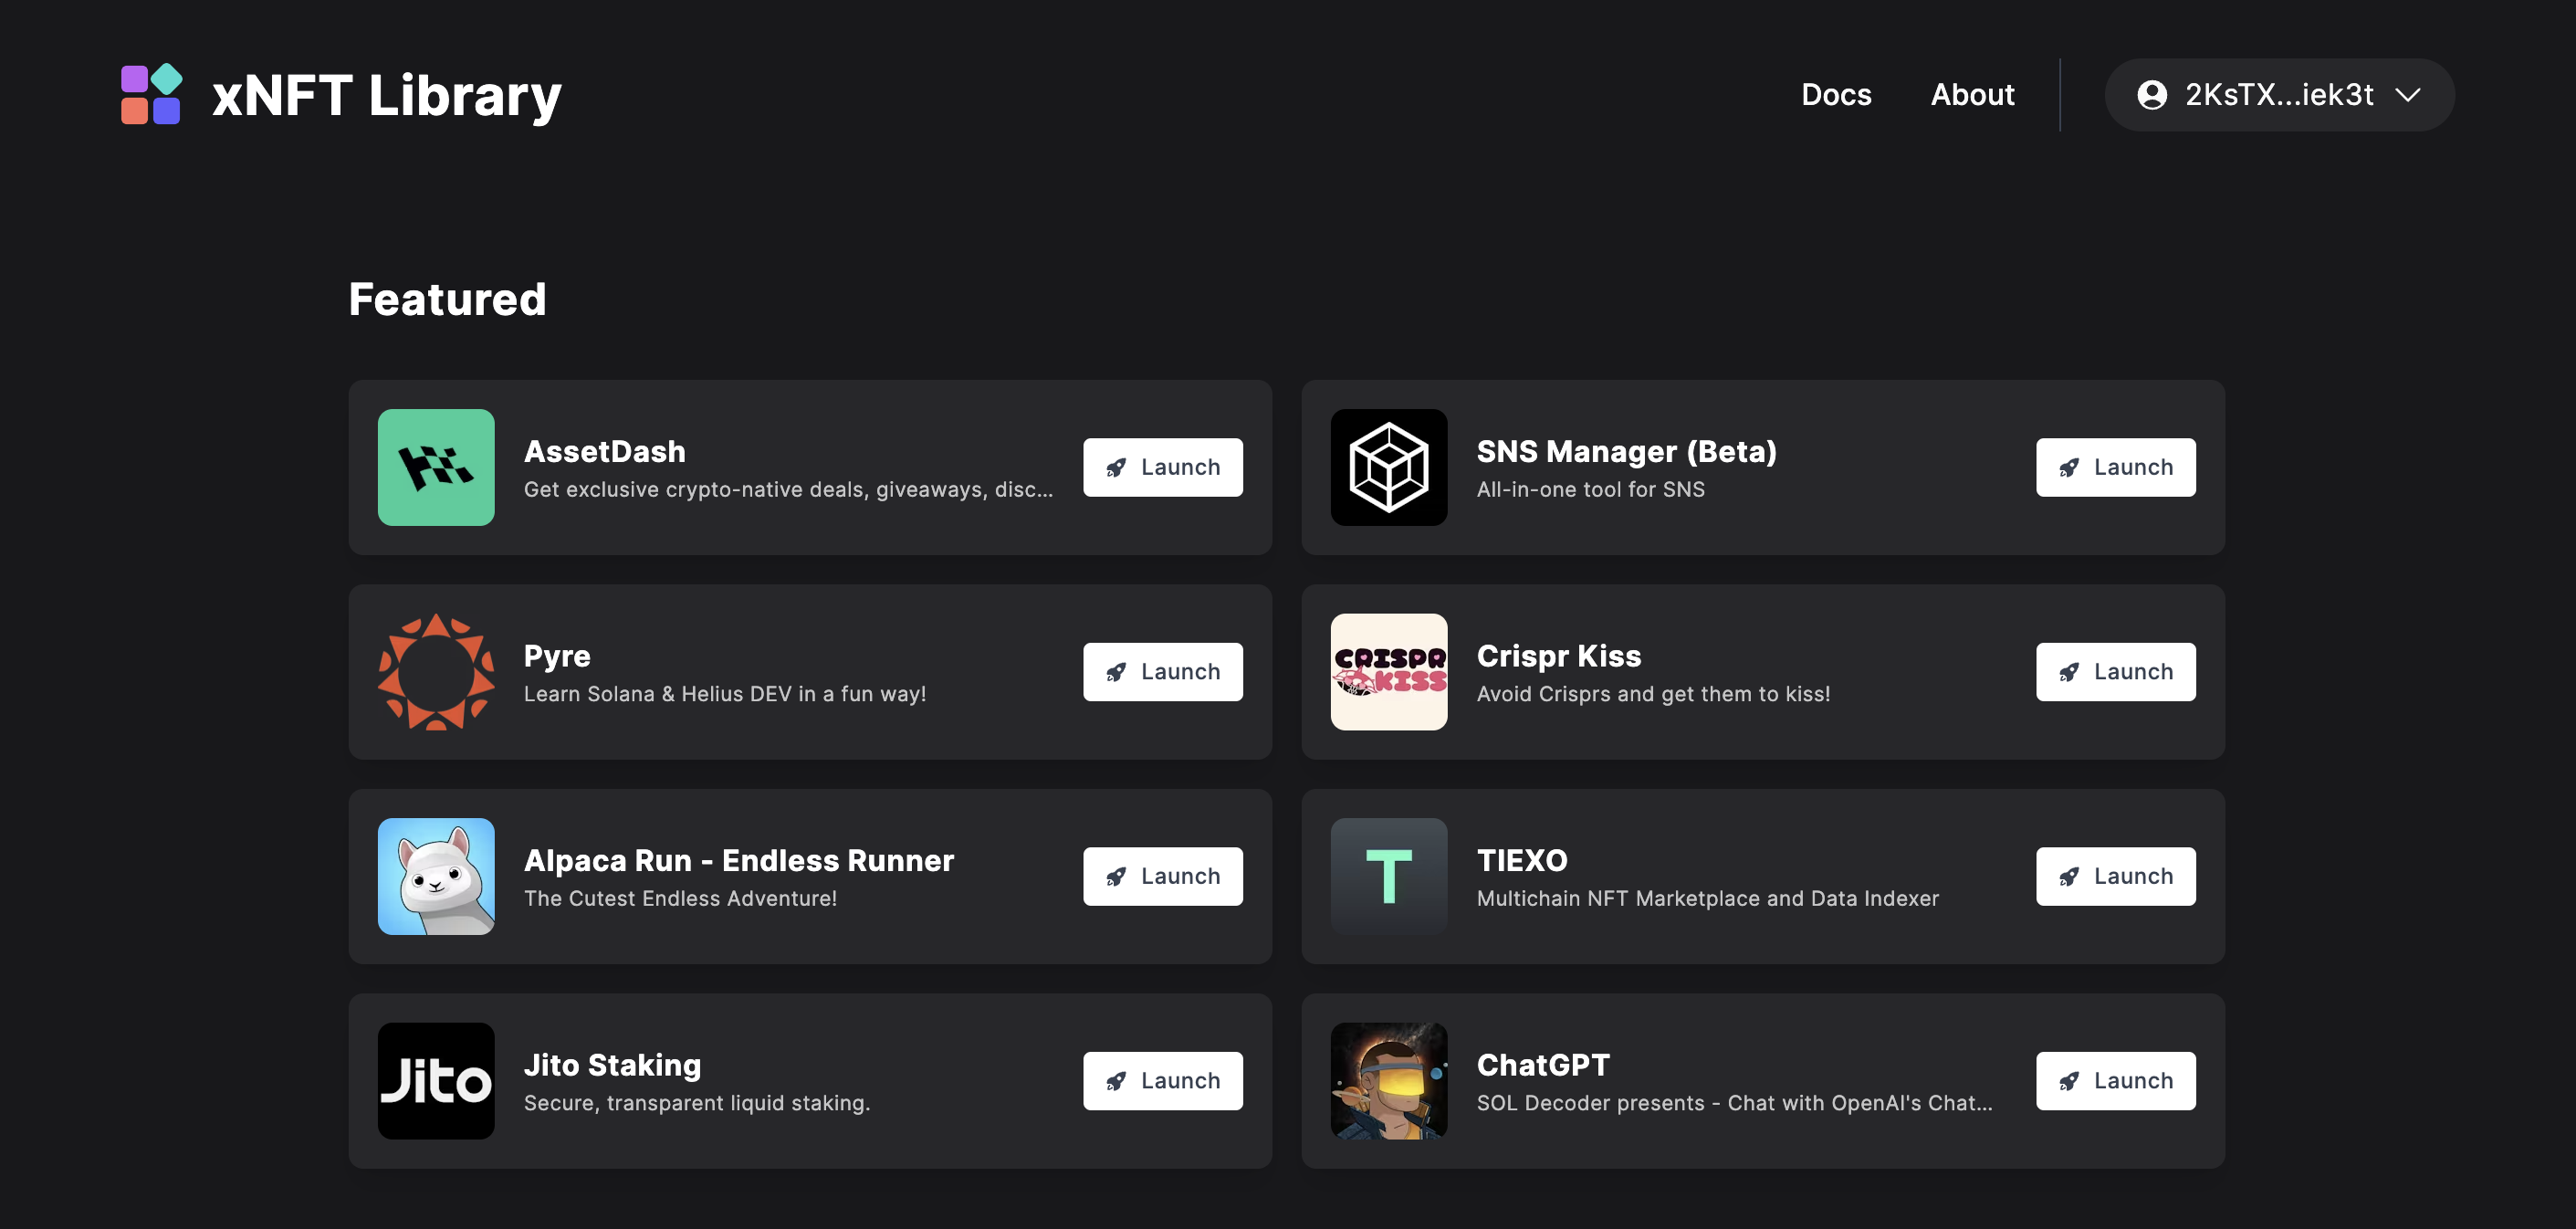Image resolution: width=2576 pixels, height=1229 pixels.
Task: Click 'SOL Decoder presents' description text
Action: 1734,1102
